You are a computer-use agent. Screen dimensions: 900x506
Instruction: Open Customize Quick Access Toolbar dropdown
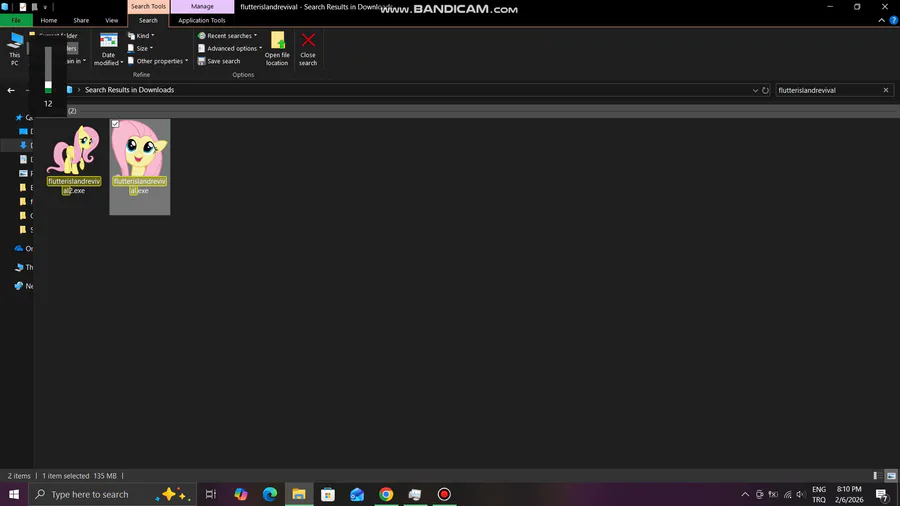coord(45,7)
